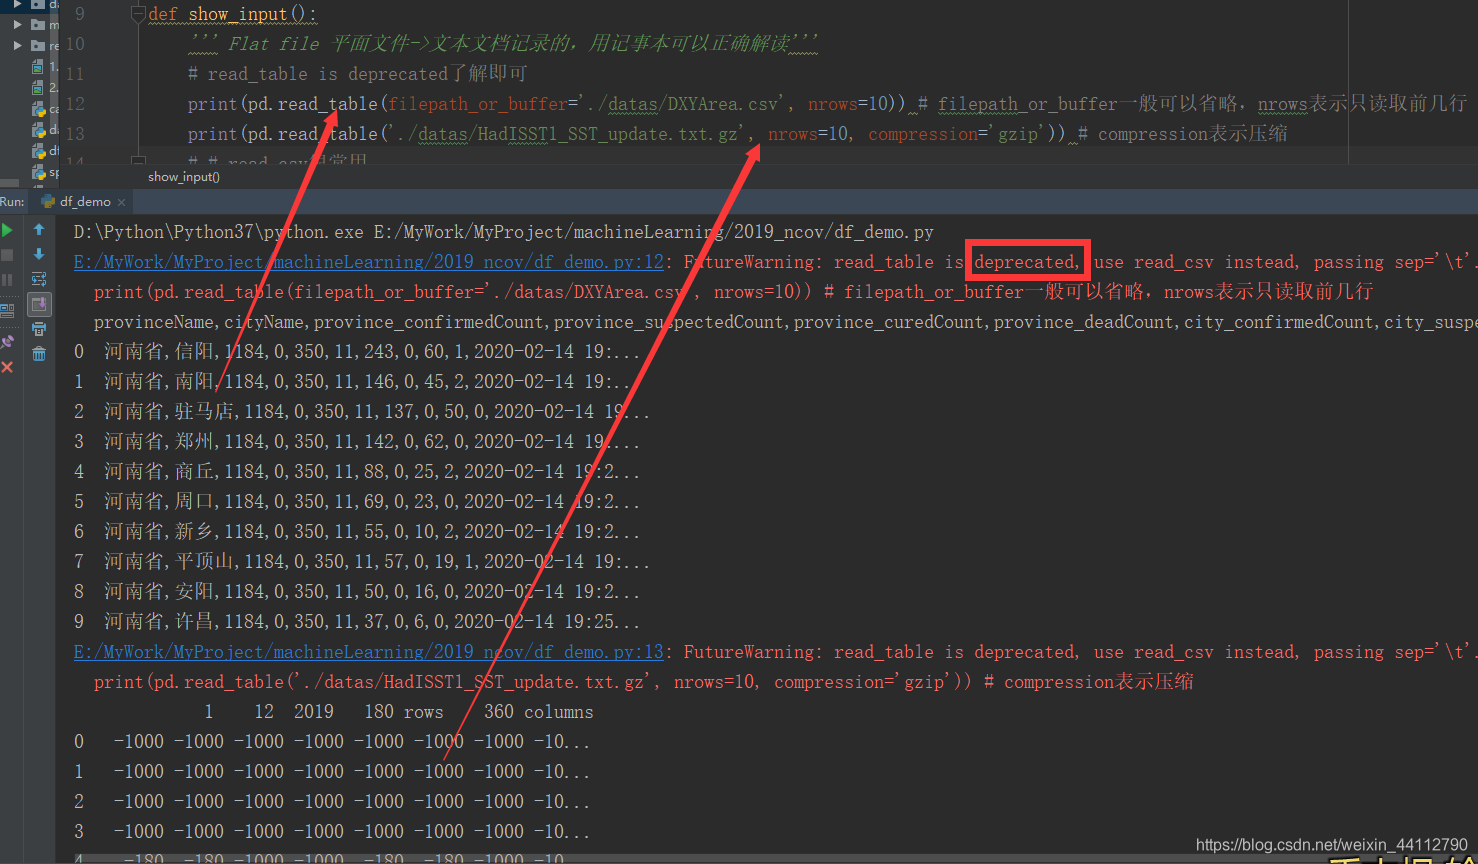The image size is (1478, 864).
Task: Click the fold marker at line 14
Action: [138, 160]
